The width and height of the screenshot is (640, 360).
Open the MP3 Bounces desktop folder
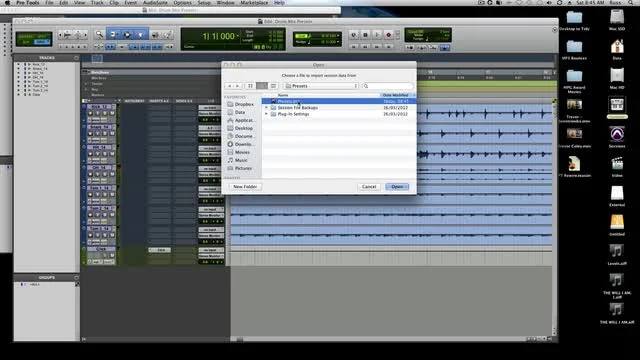574,49
